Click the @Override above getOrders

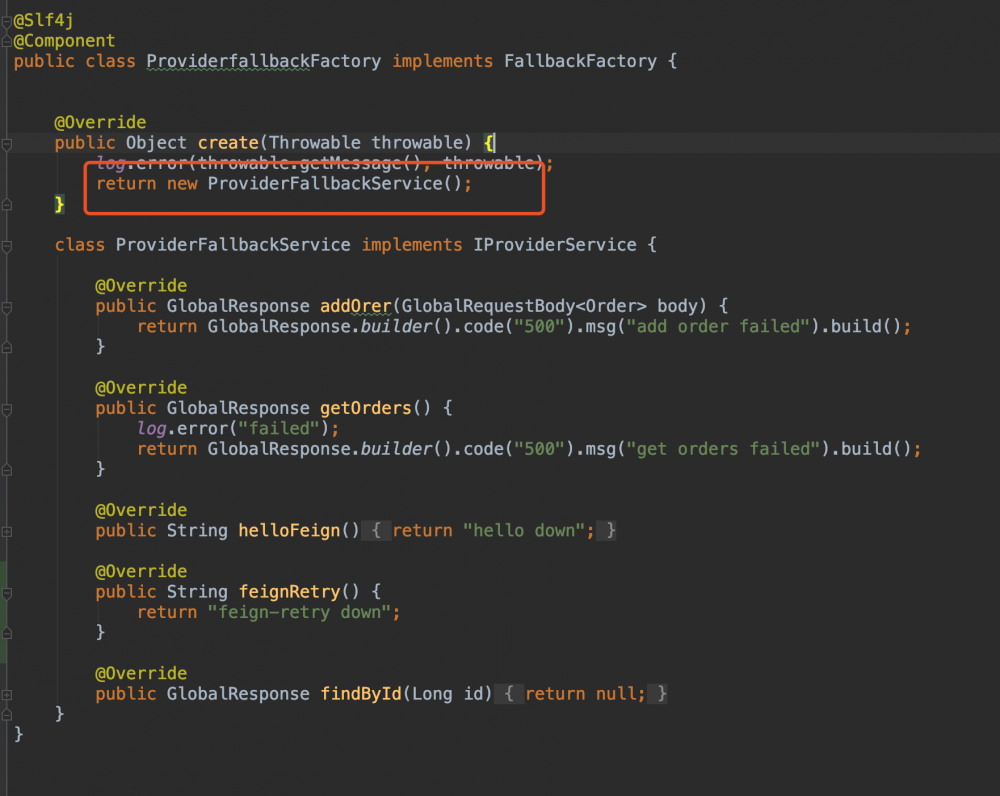tap(141, 388)
